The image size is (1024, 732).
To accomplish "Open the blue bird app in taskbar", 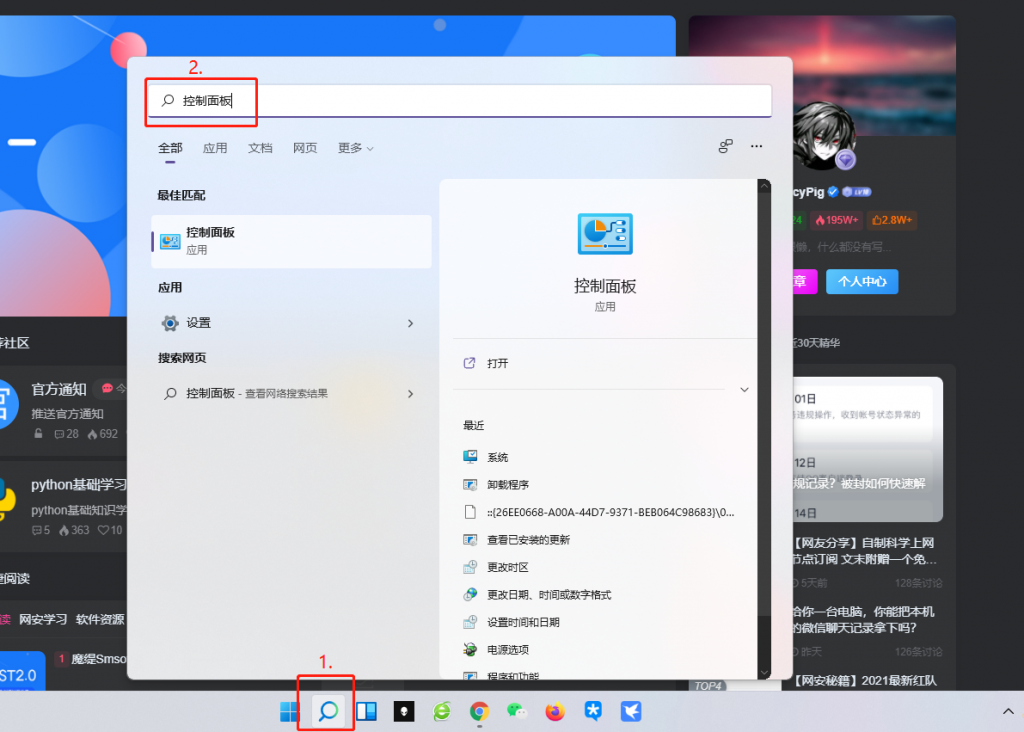I will click(x=631, y=711).
